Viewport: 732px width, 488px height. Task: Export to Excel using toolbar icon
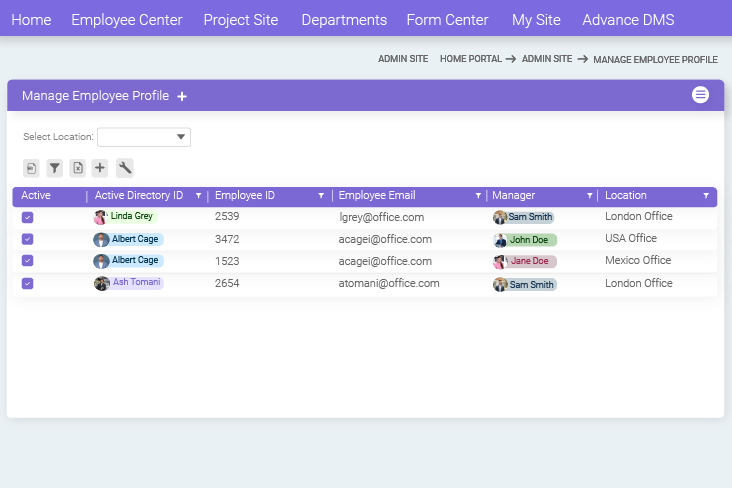tap(77, 168)
